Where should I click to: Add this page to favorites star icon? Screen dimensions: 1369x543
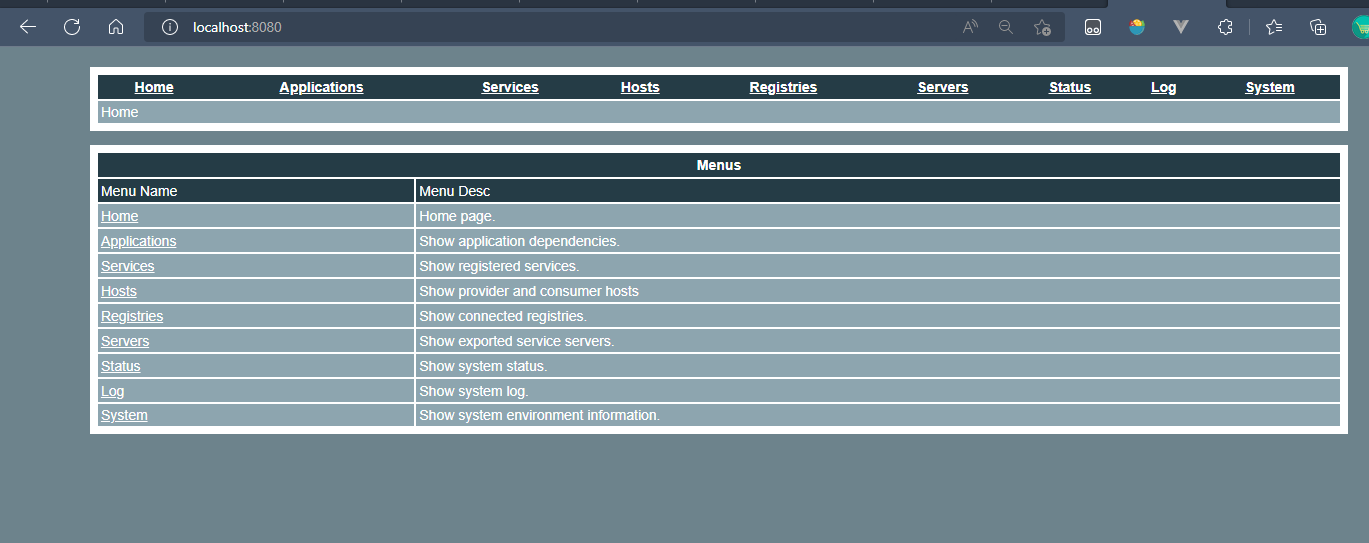click(1042, 27)
